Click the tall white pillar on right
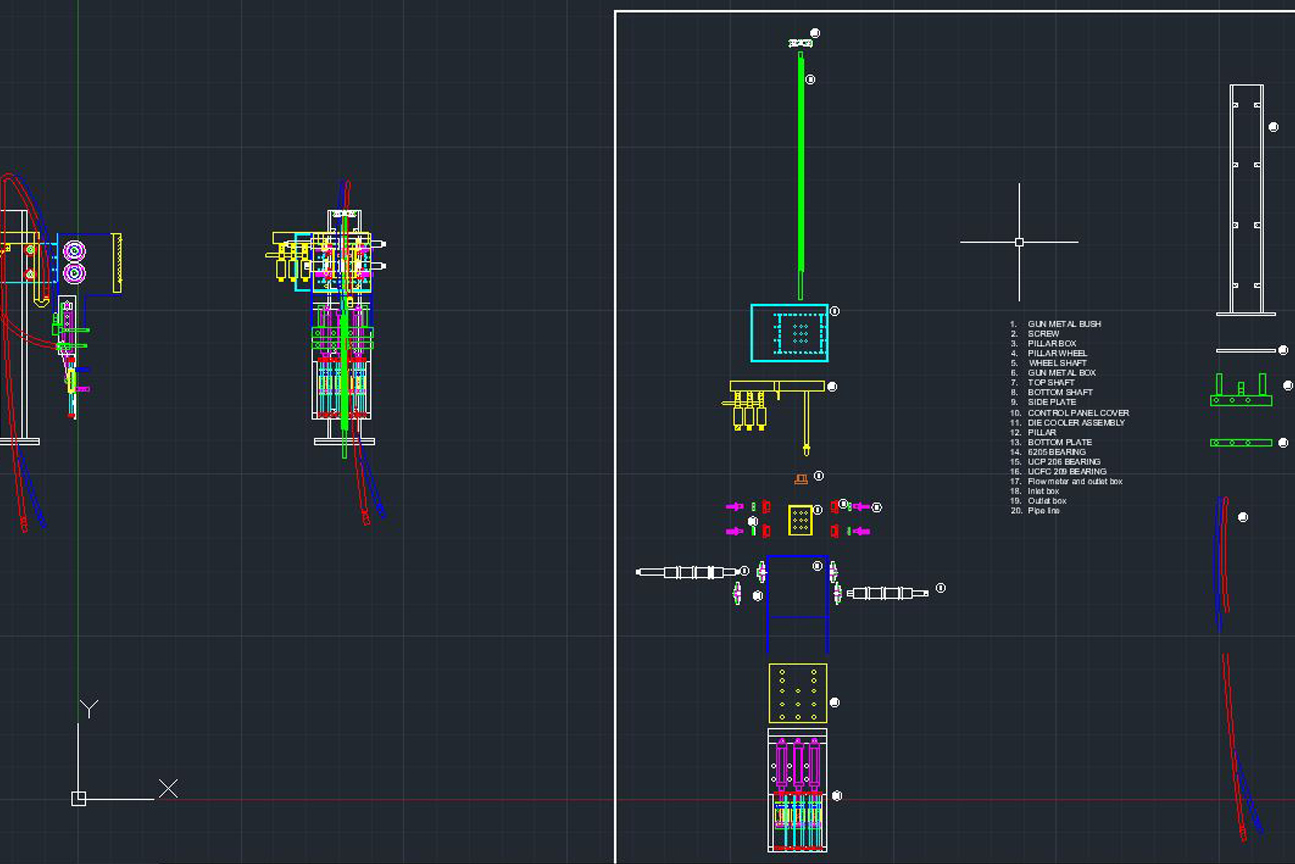 coord(1245,200)
